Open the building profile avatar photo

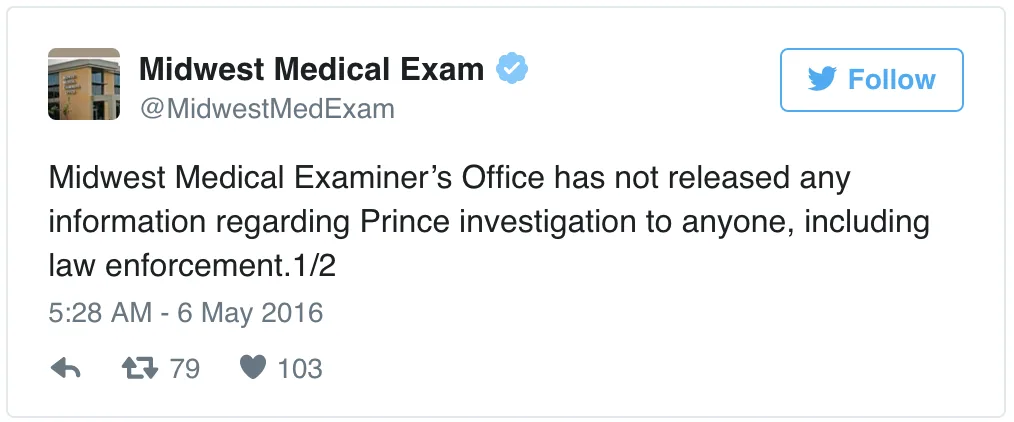(84, 84)
